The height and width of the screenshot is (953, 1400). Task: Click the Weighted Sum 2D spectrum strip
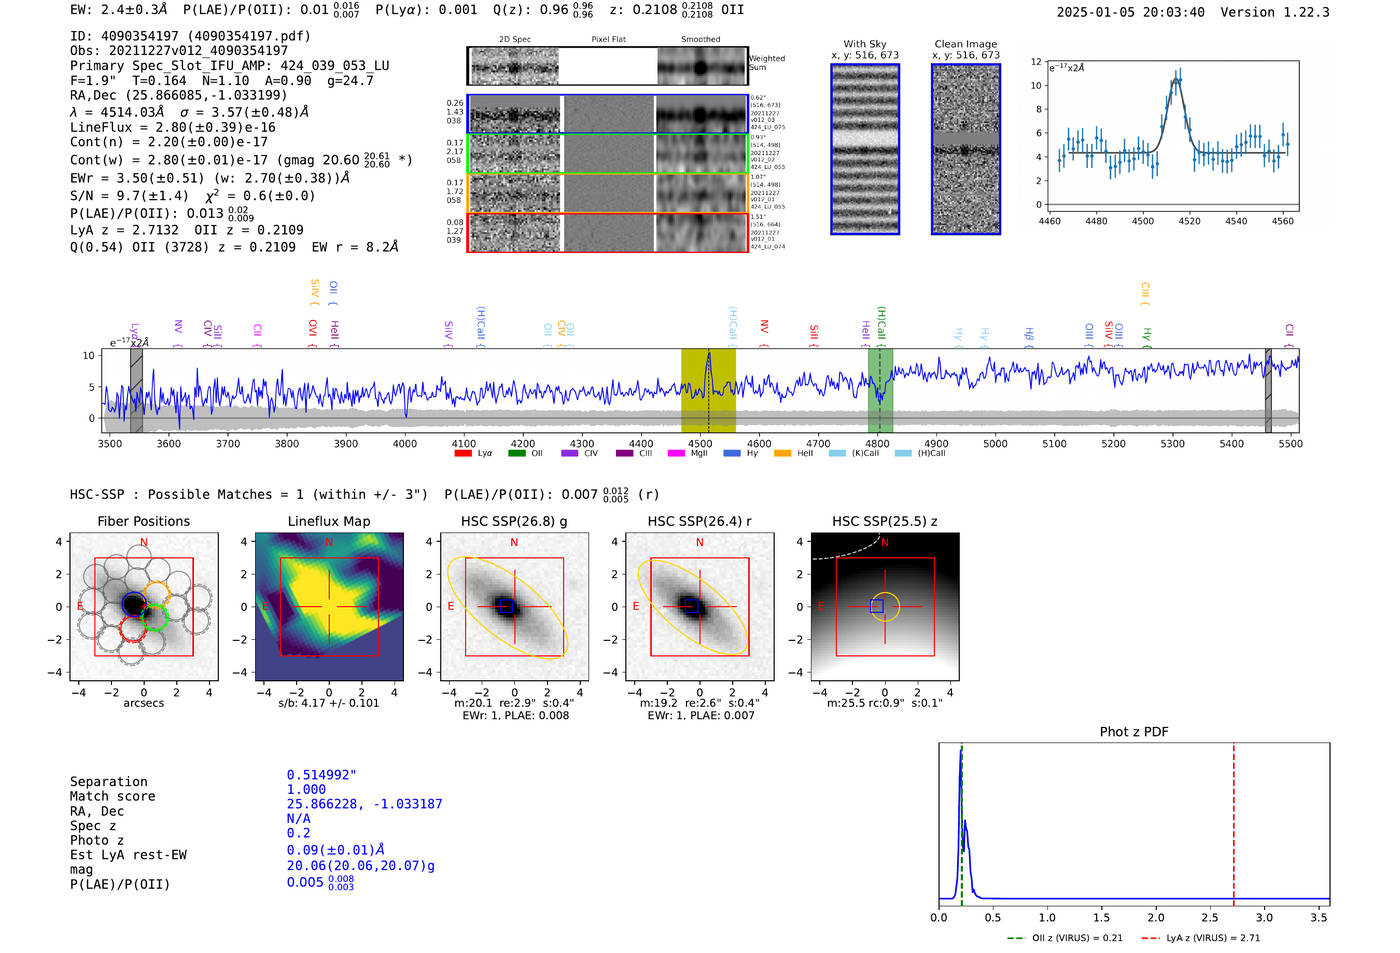click(608, 66)
